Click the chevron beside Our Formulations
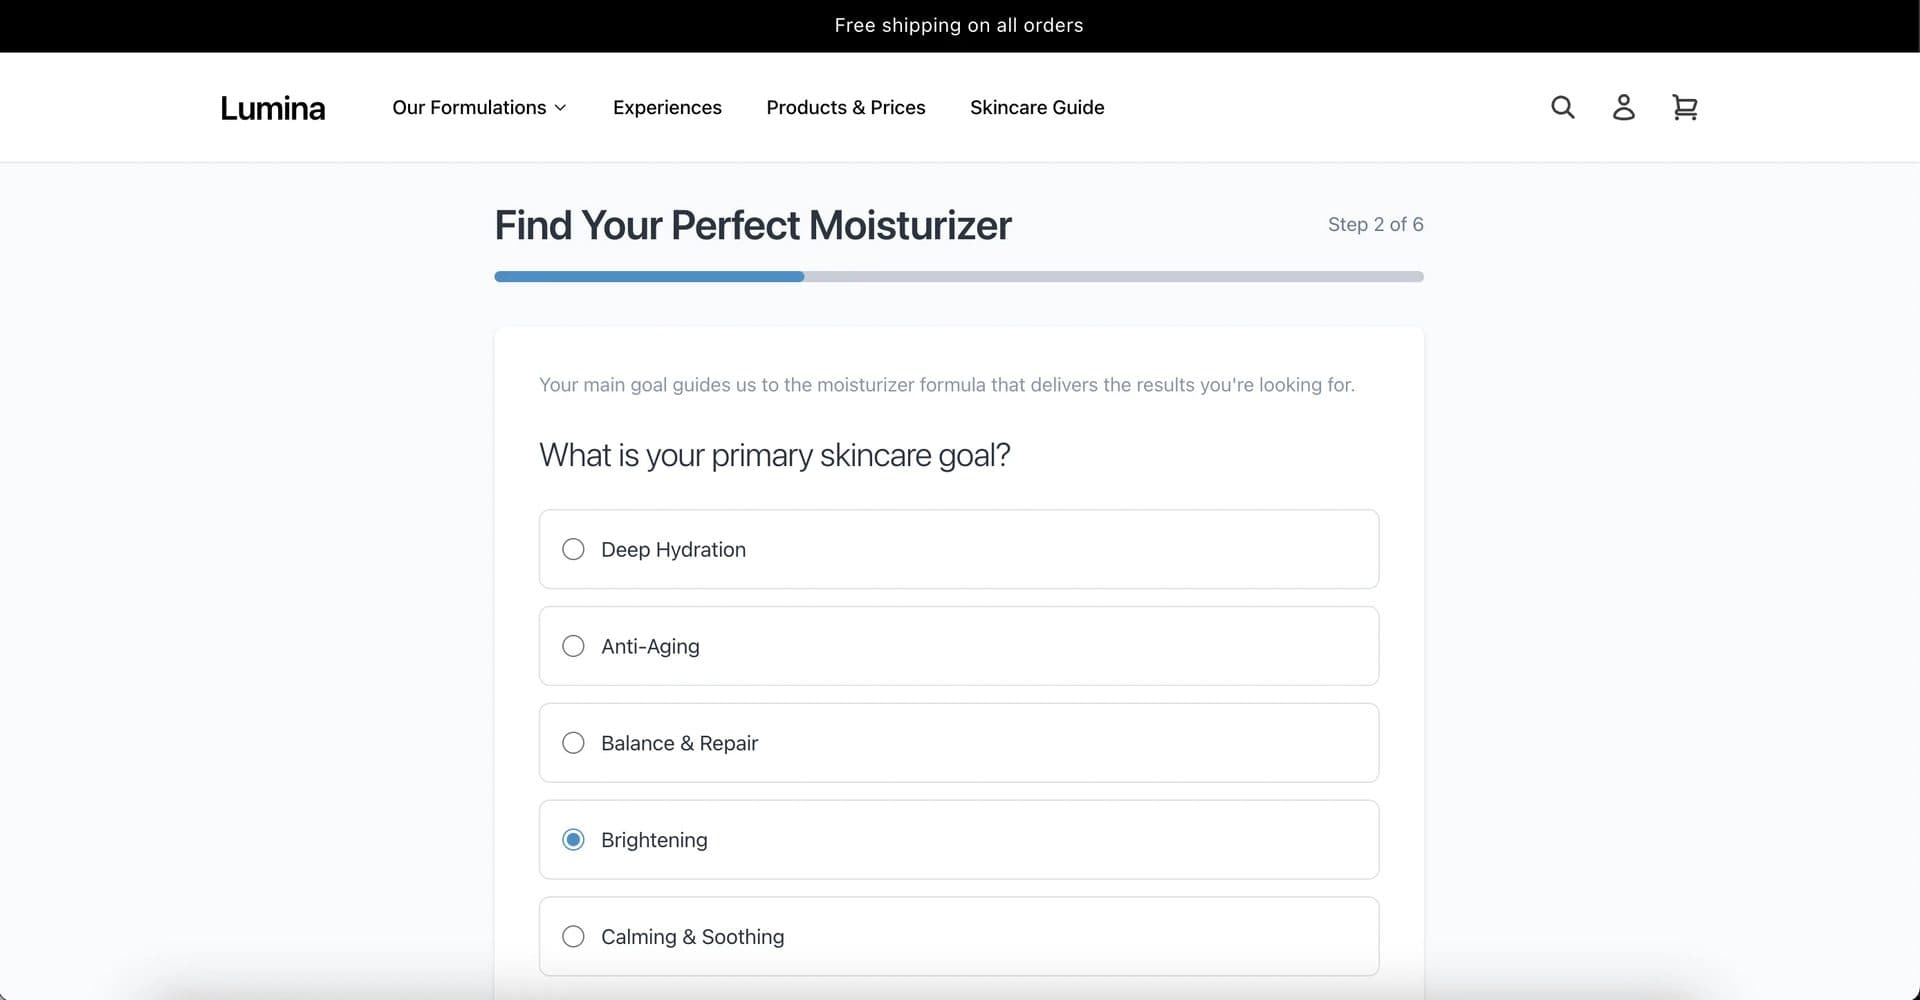The height and width of the screenshot is (1000, 1920). [560, 108]
